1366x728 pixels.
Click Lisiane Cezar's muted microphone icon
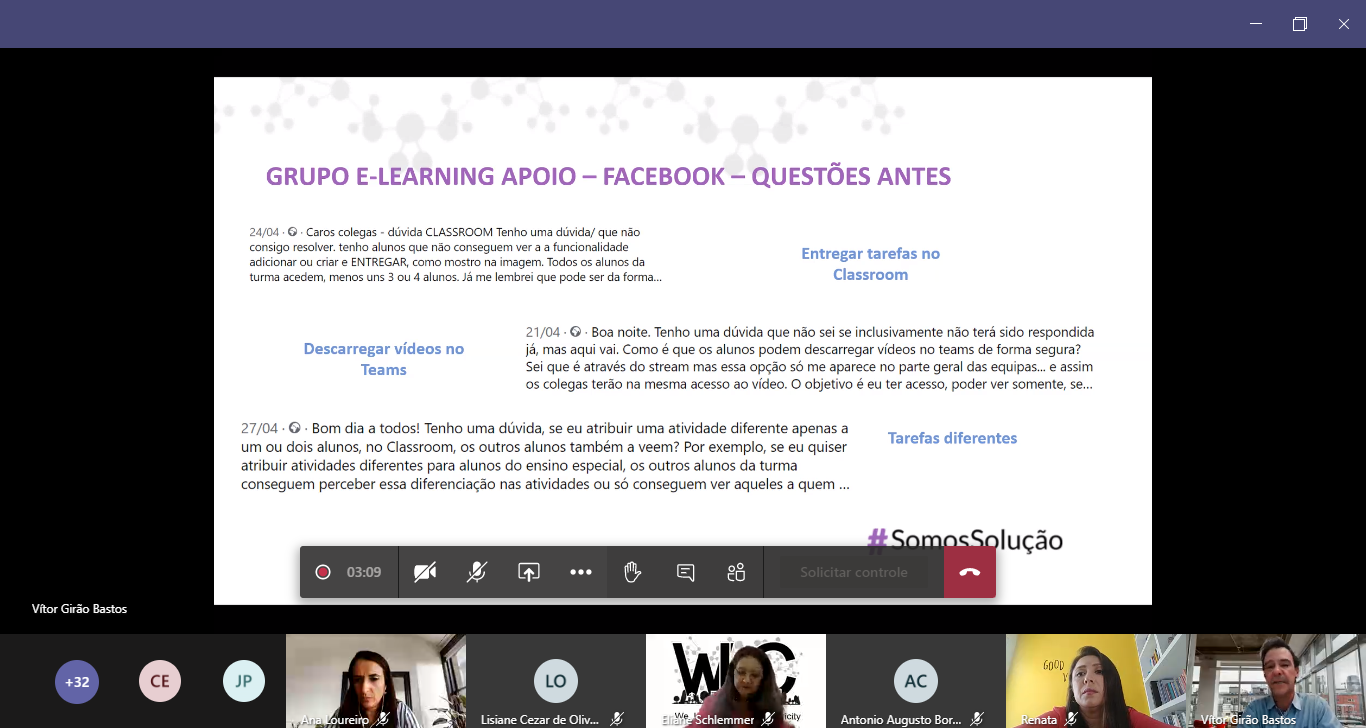[x=617, y=719]
